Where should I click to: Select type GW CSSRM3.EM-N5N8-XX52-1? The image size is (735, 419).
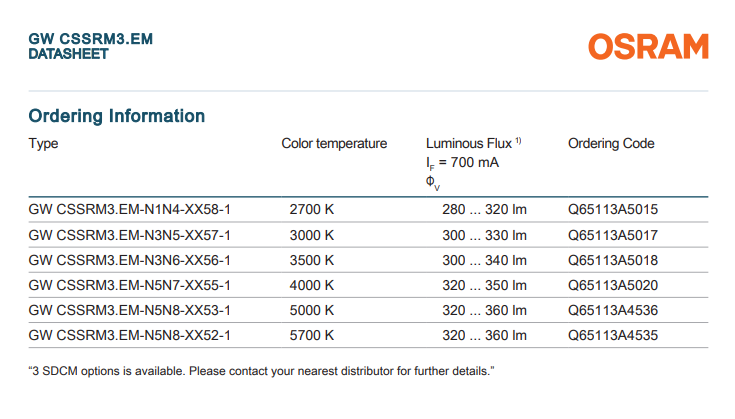coord(130,336)
